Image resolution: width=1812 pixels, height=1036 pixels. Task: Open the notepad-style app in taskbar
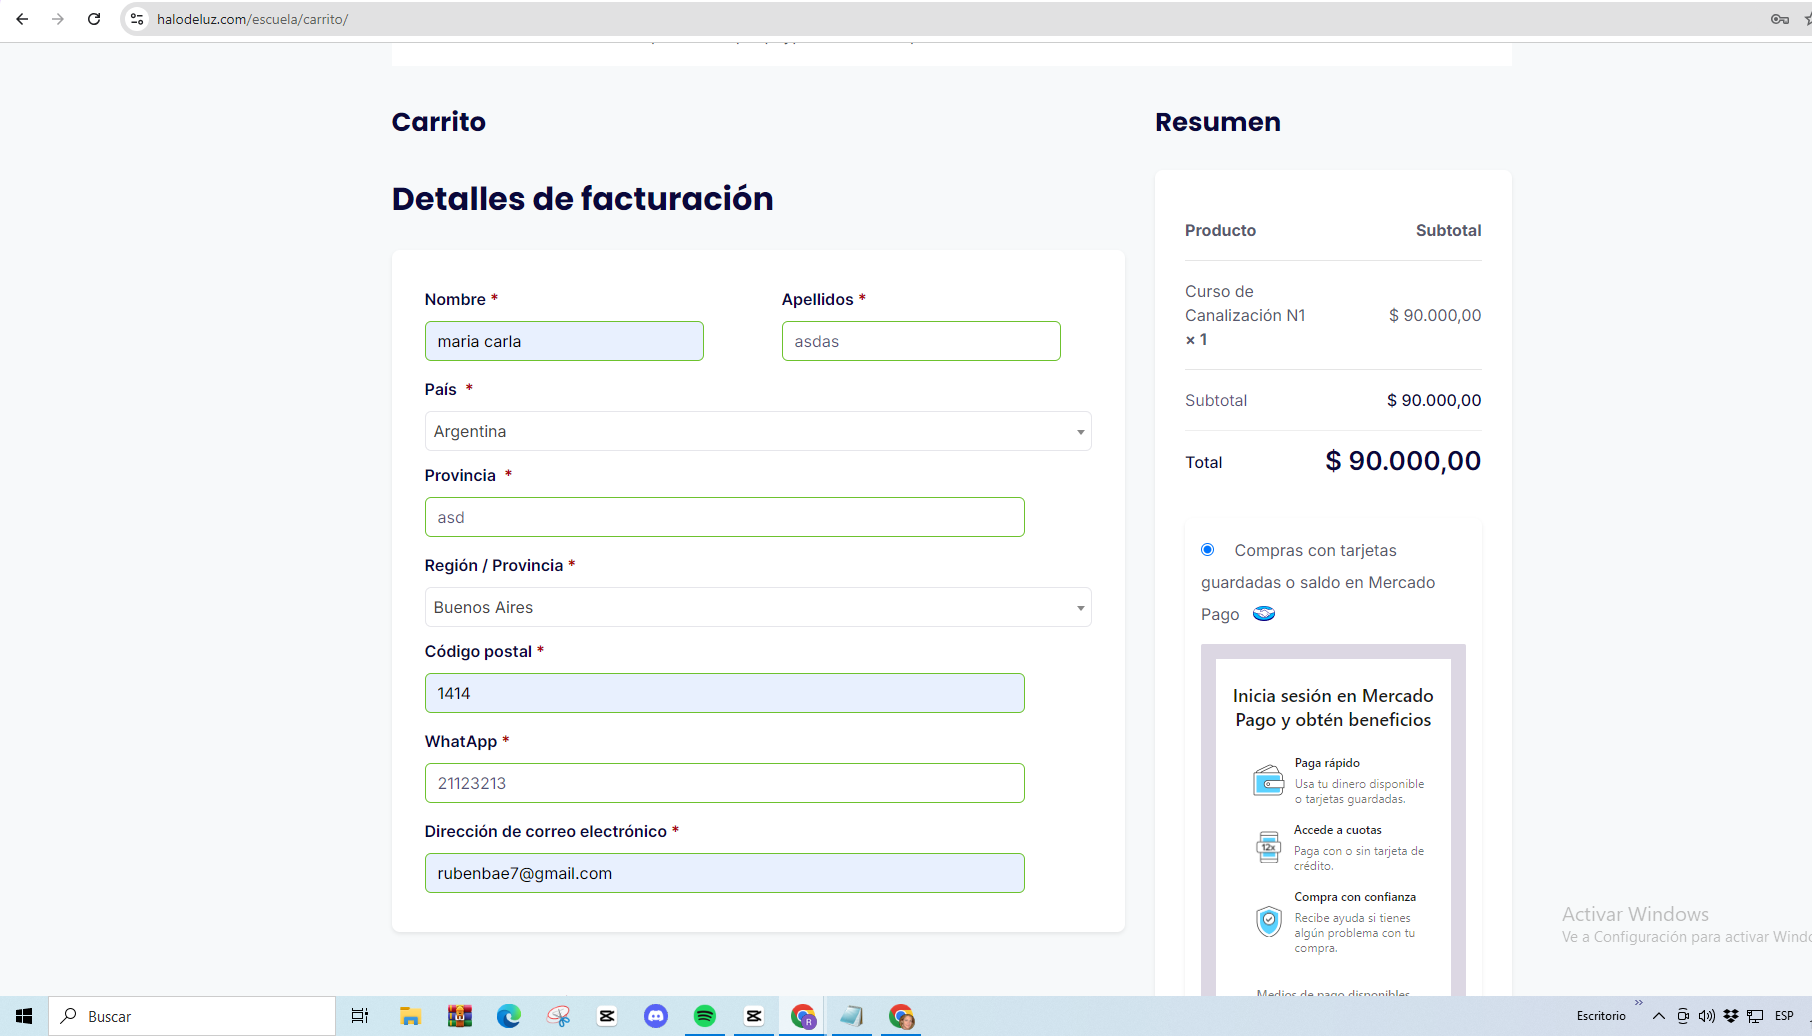tap(851, 1016)
